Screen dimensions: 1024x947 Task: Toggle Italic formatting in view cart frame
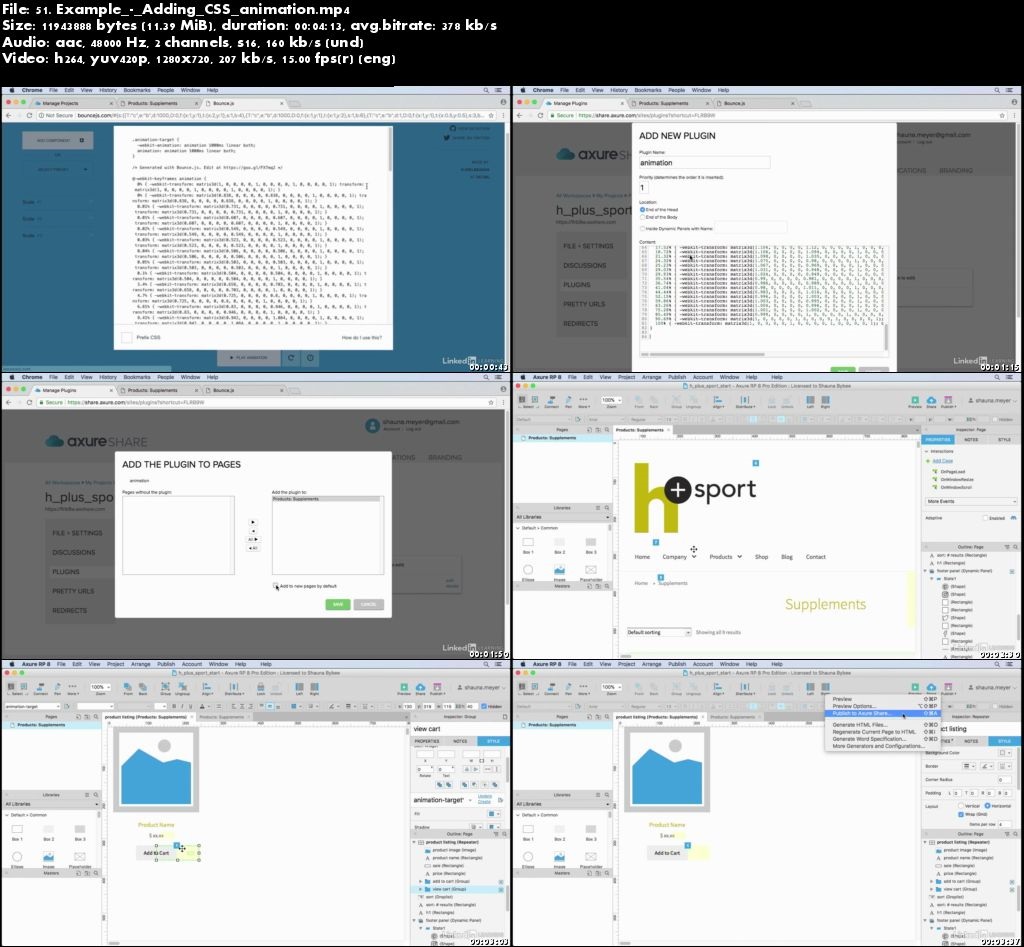click(182, 706)
